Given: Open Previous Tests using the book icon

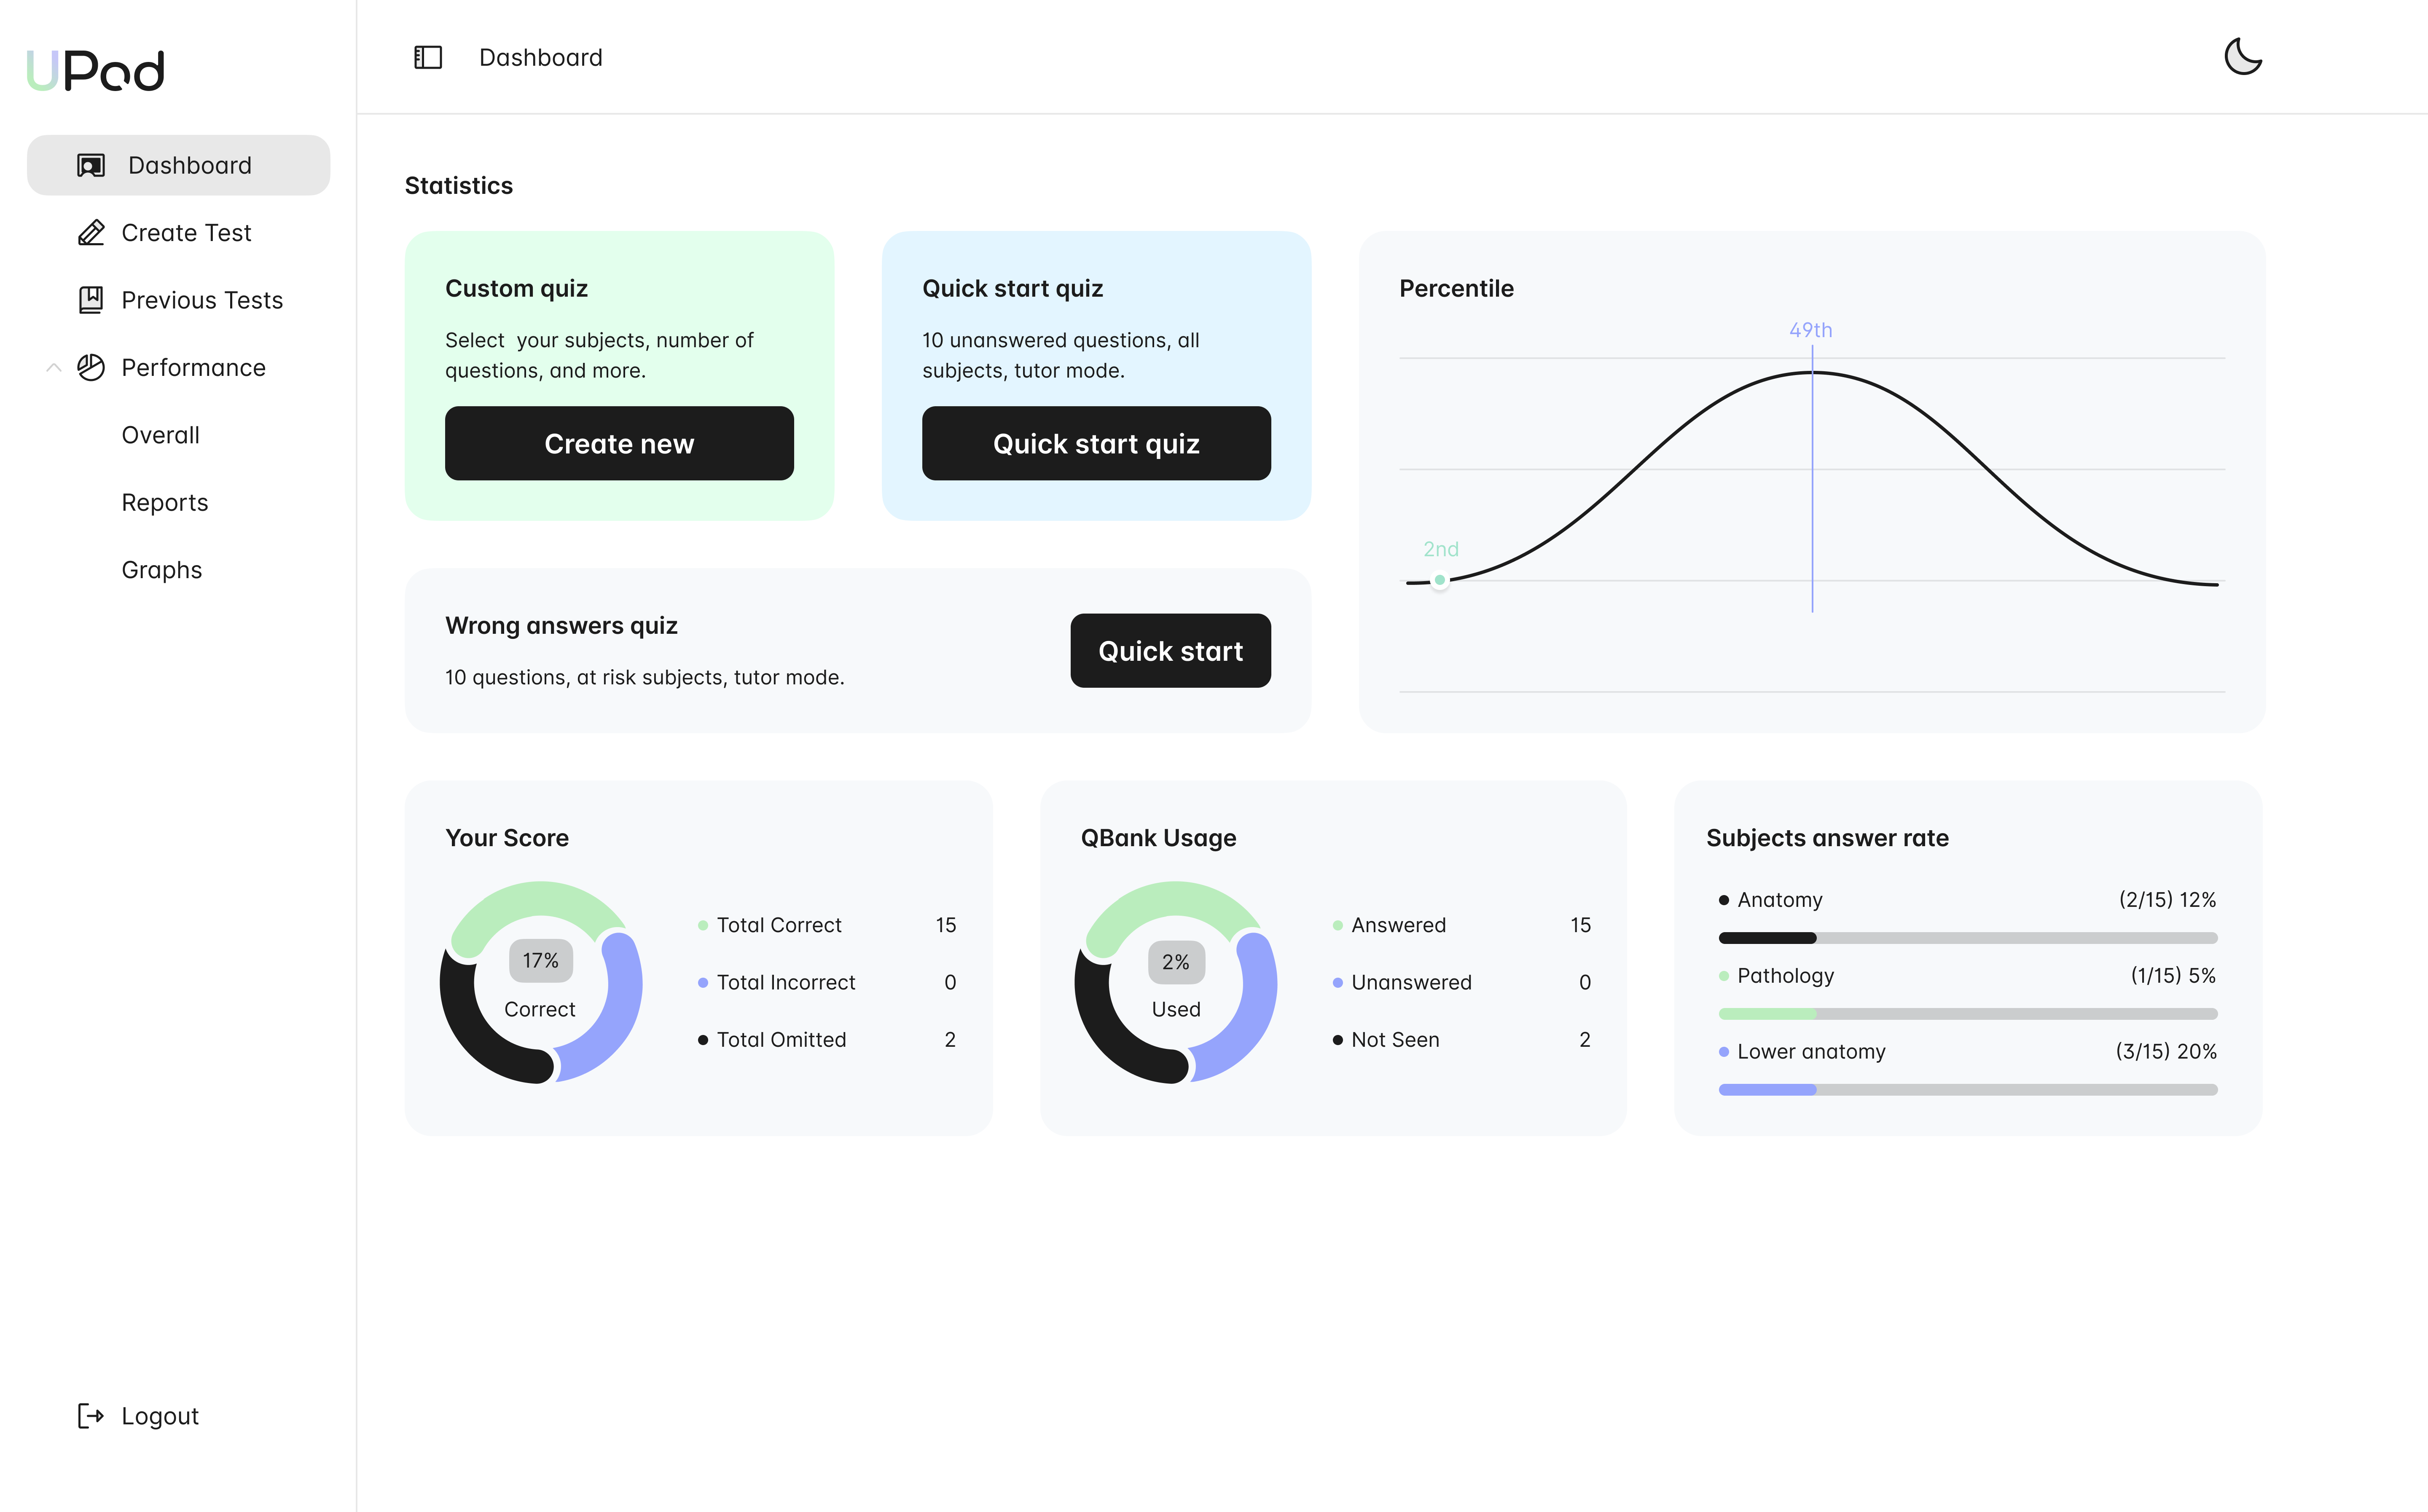Looking at the screenshot, I should [x=91, y=300].
